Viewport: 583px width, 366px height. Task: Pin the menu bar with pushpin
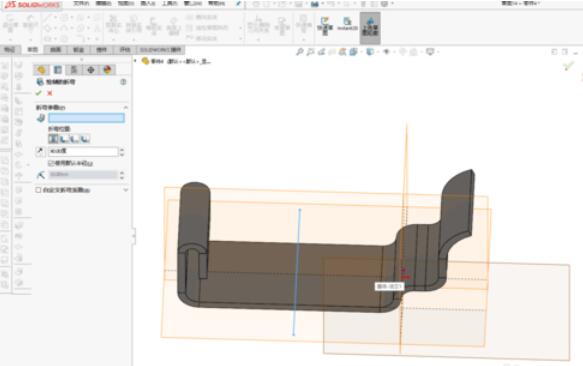click(x=238, y=4)
